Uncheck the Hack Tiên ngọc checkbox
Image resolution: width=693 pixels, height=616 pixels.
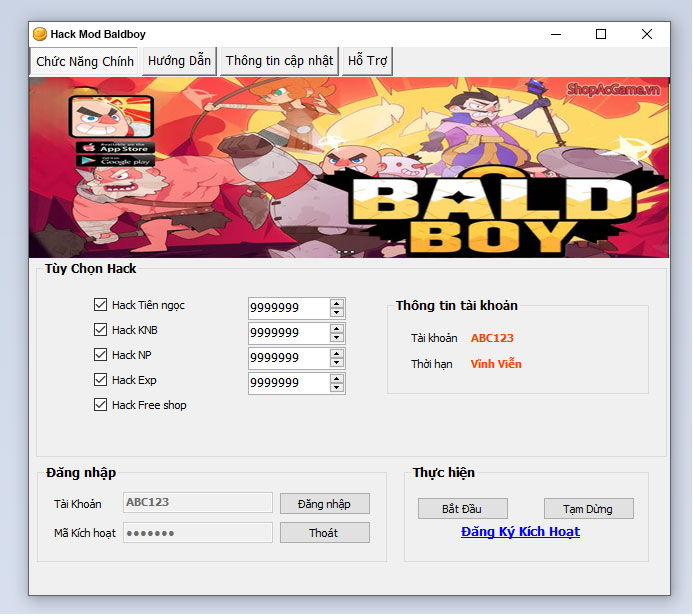coord(100,304)
